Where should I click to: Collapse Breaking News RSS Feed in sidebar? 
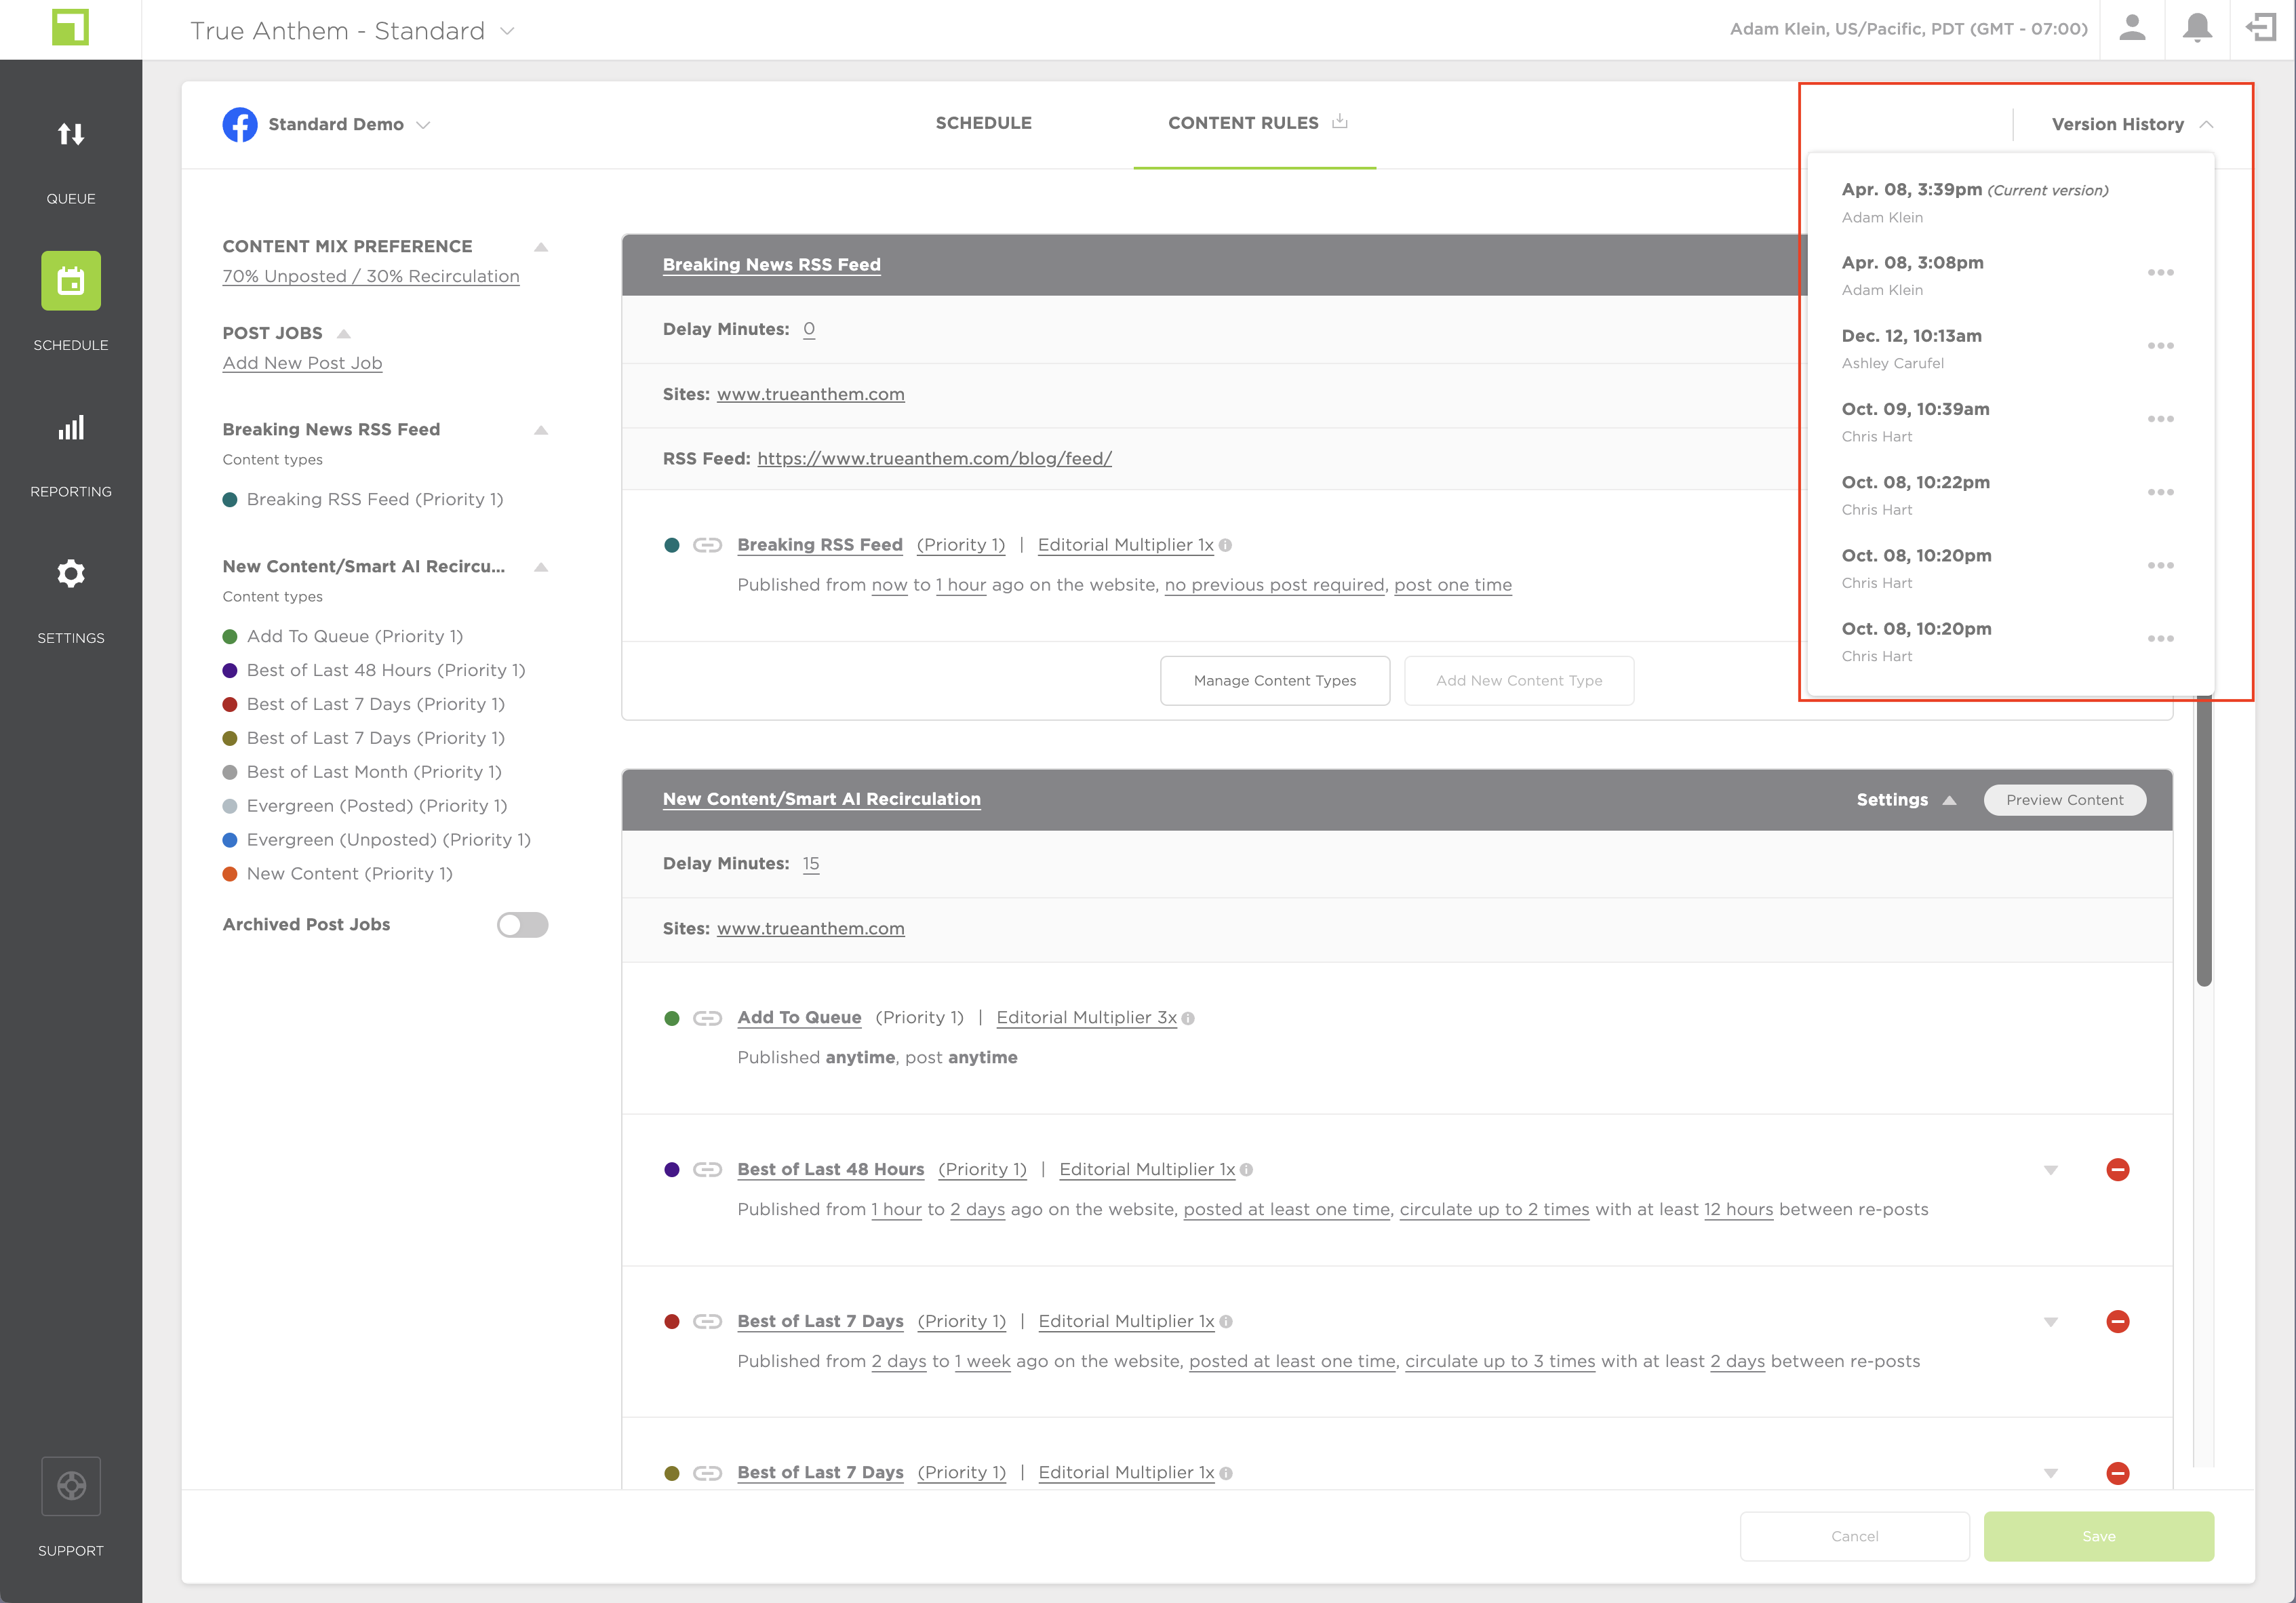541,430
